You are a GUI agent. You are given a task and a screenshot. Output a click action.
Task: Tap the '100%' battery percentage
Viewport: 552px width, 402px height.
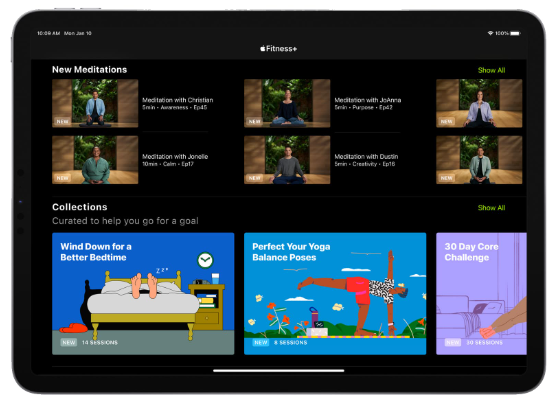point(502,33)
